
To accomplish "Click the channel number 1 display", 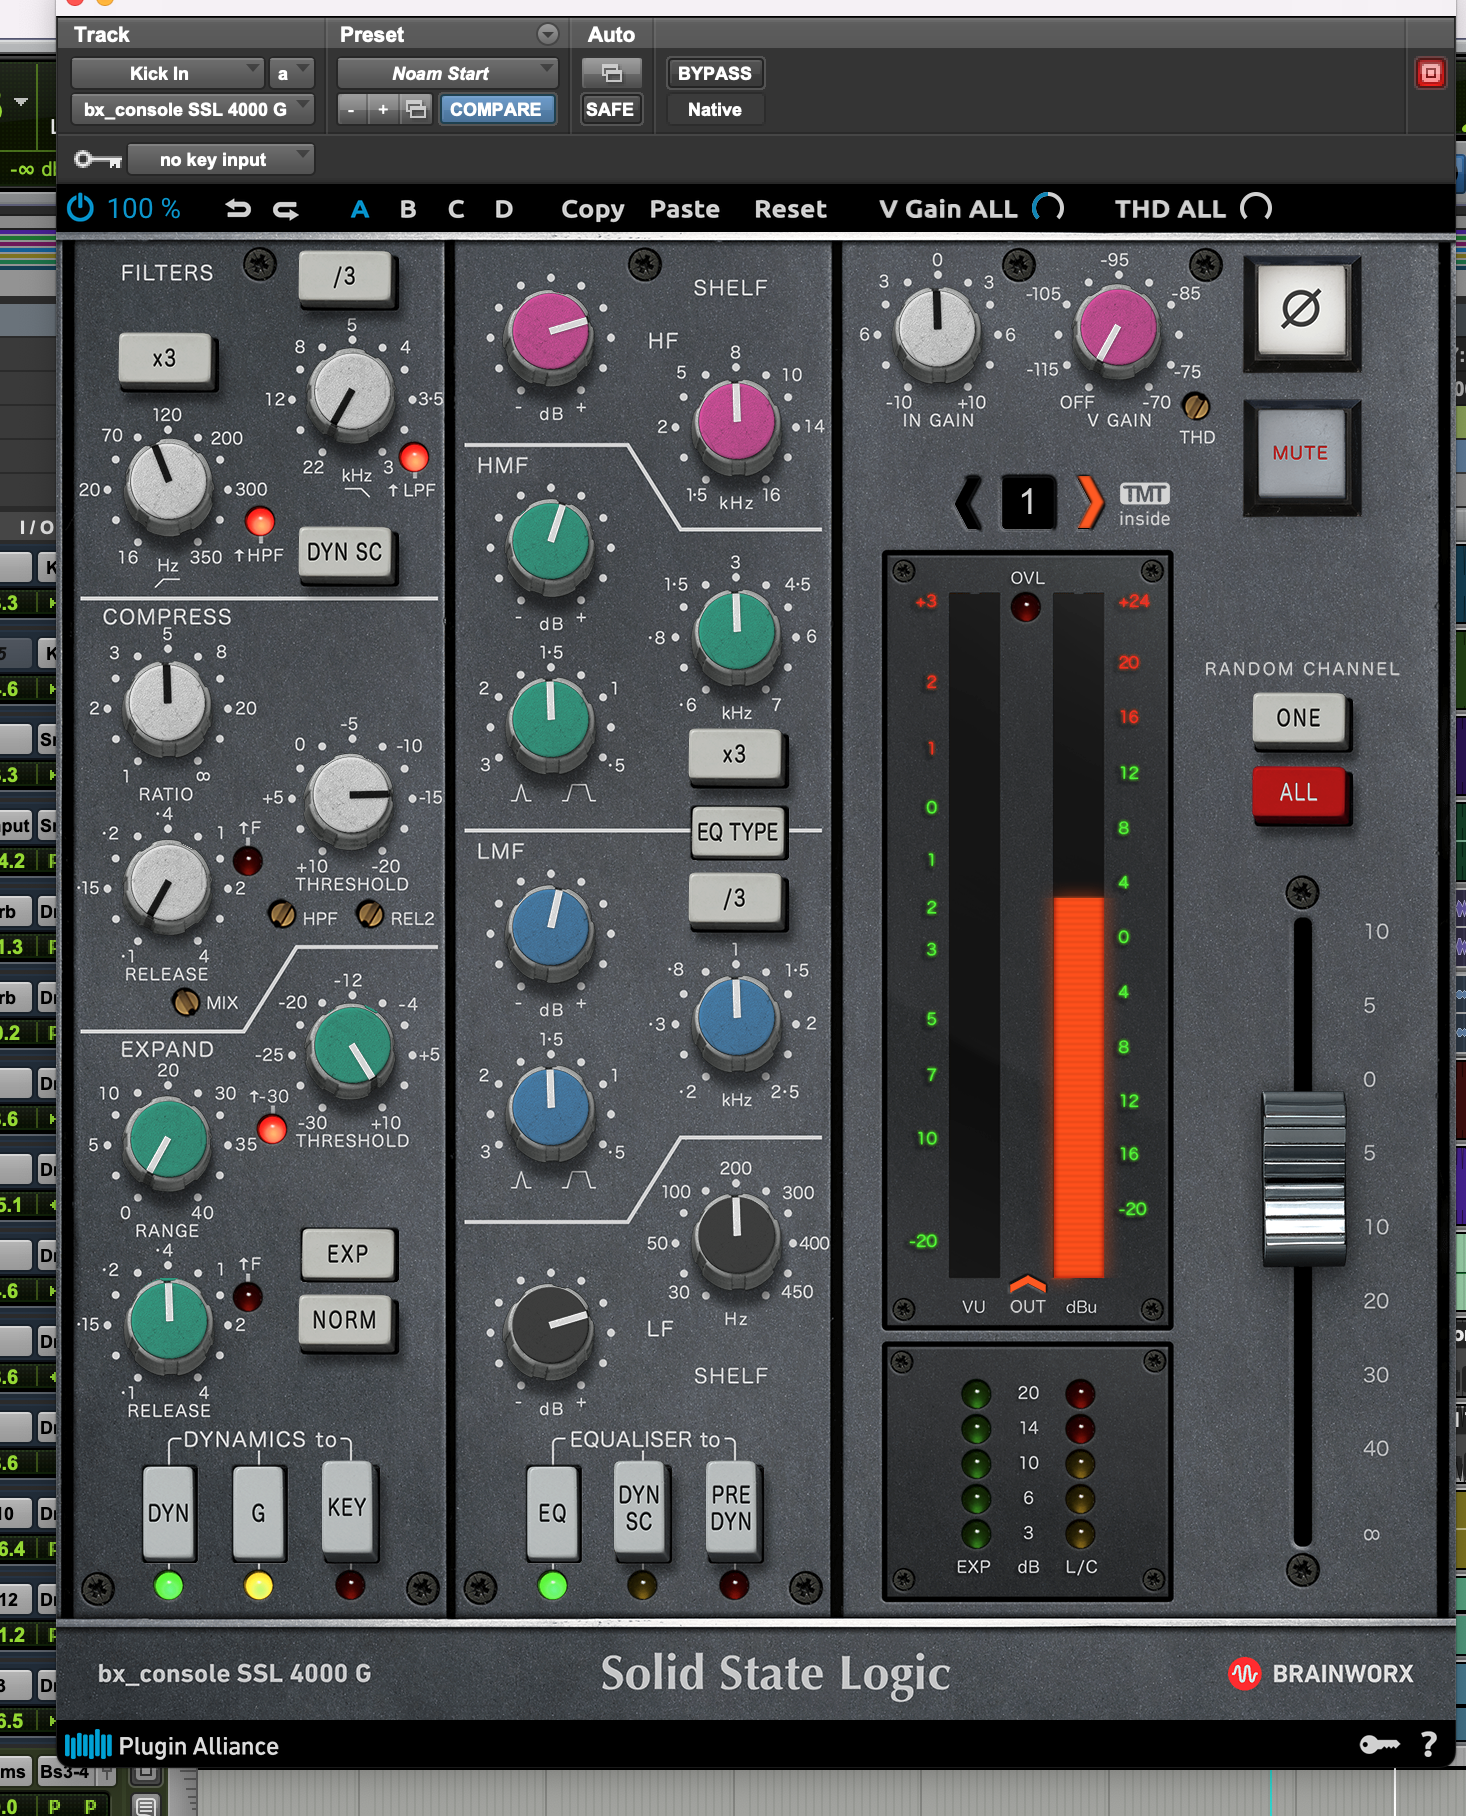I will (1028, 501).
